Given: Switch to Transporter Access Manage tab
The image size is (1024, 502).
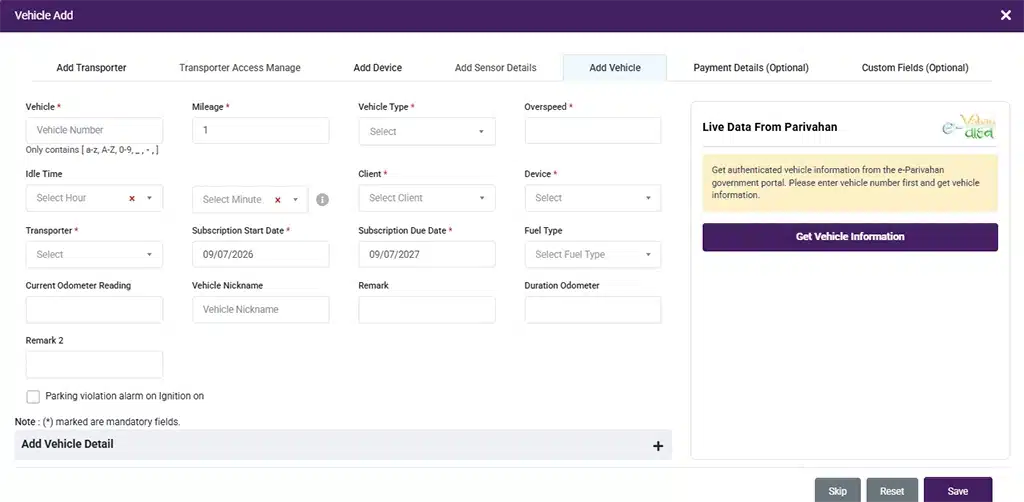Looking at the screenshot, I should (240, 68).
